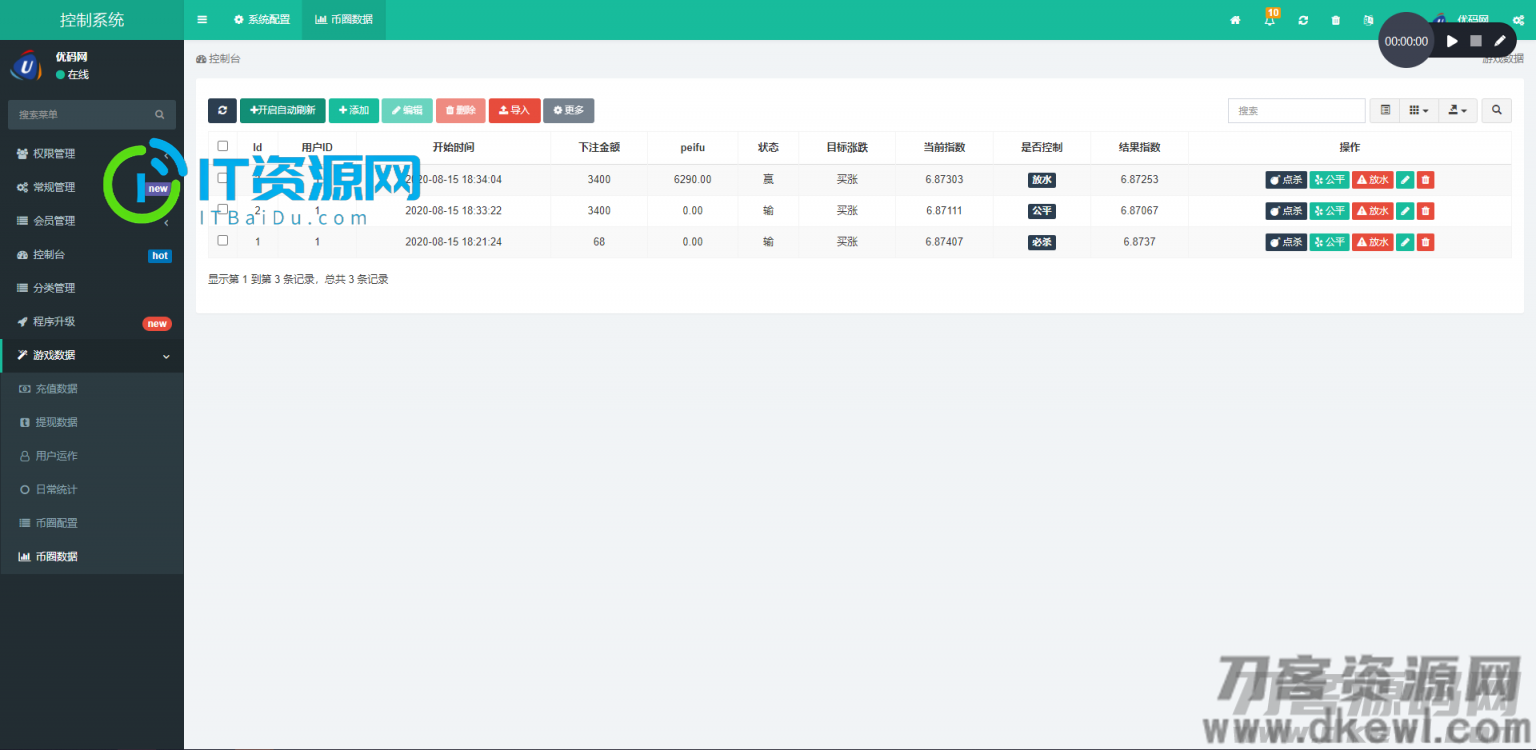This screenshot has width=1536, height=750.
Task: Click the 优码网 avatar in the sidebar
Action: (26, 65)
